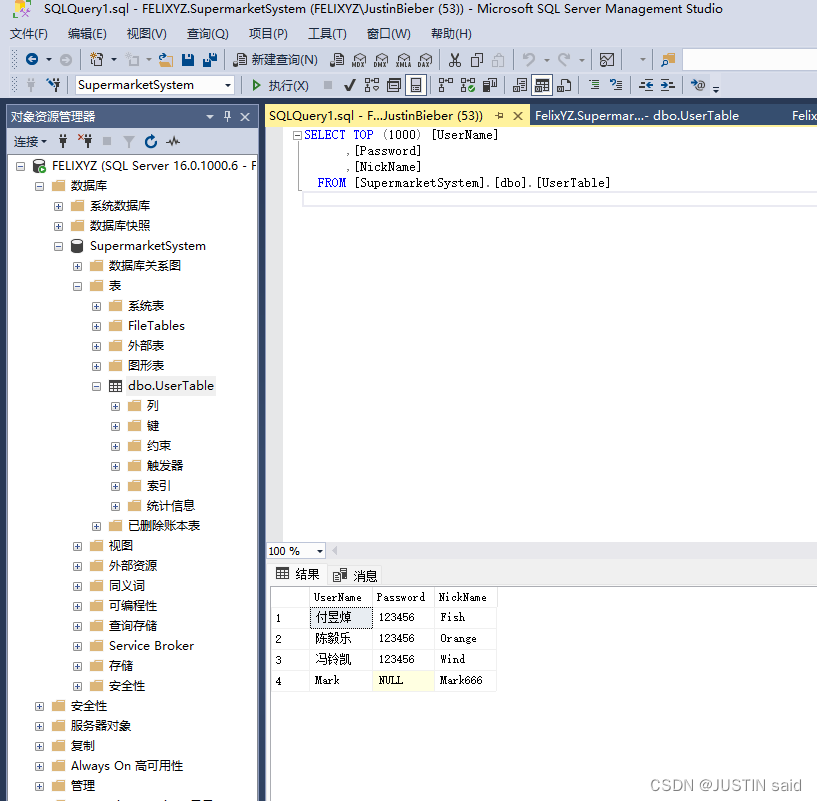Pin the Object Explorer panel

coord(227,116)
